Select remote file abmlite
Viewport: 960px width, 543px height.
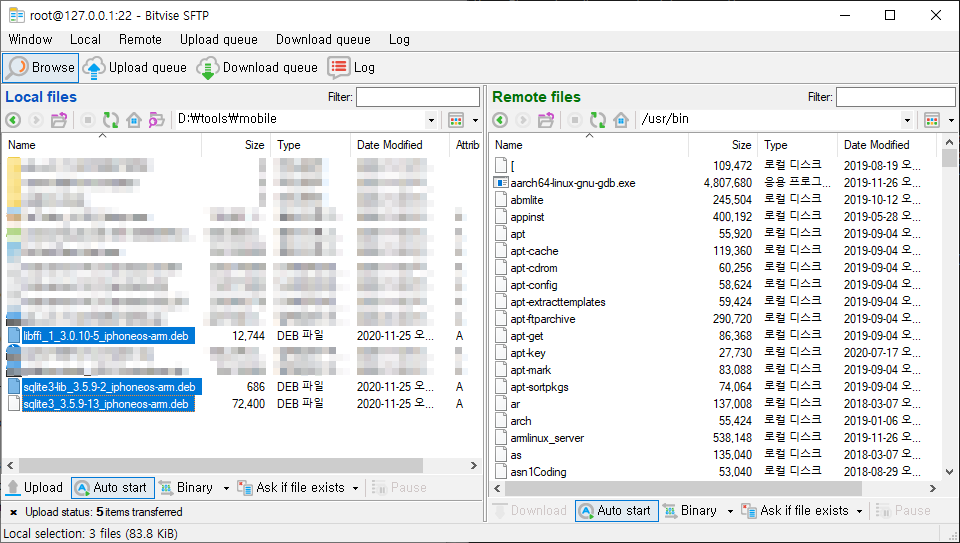tap(527, 200)
